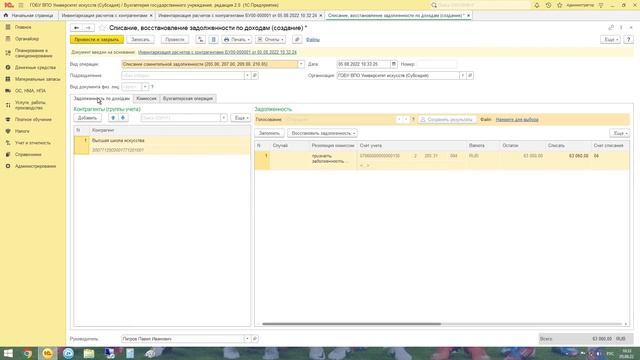Click Провести и закрыть button

(x=97, y=40)
